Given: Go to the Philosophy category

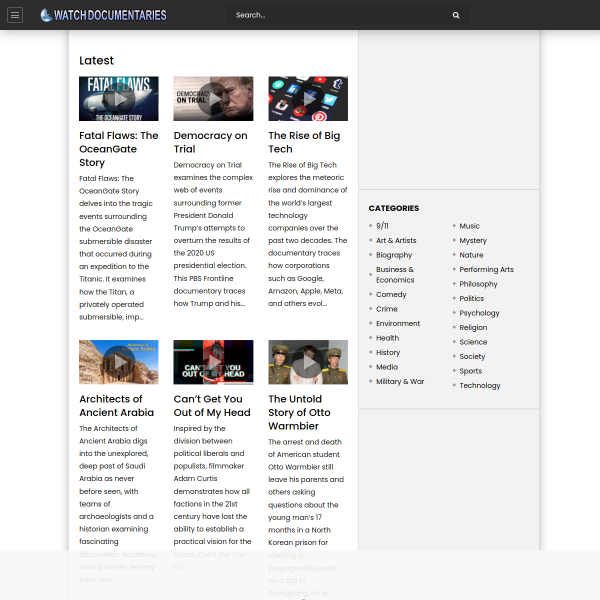Looking at the screenshot, I should (478, 284).
